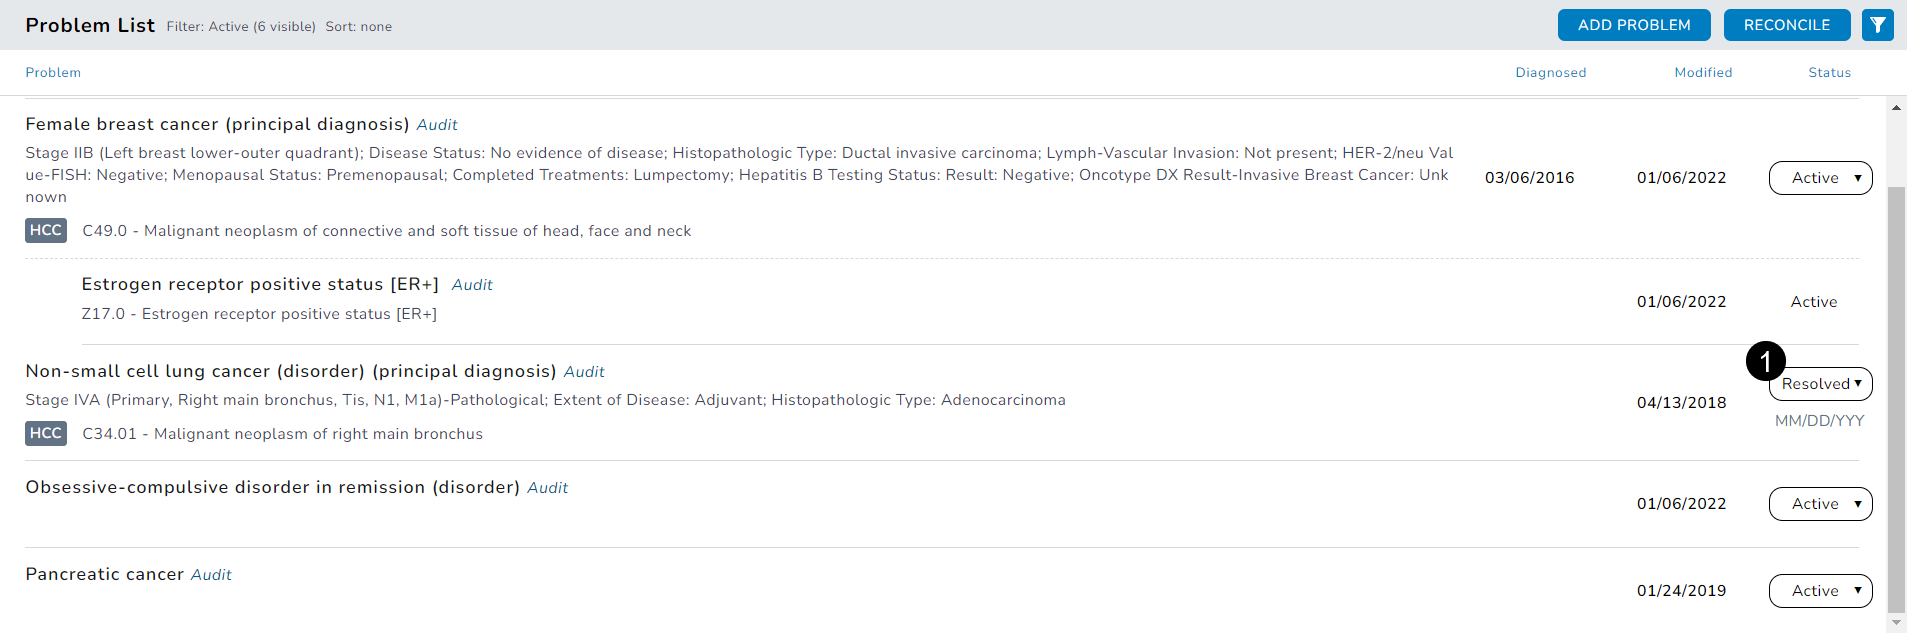1907x633 pixels.
Task: Enter resolved date in MM/DD/YYYY field
Action: click(1819, 421)
